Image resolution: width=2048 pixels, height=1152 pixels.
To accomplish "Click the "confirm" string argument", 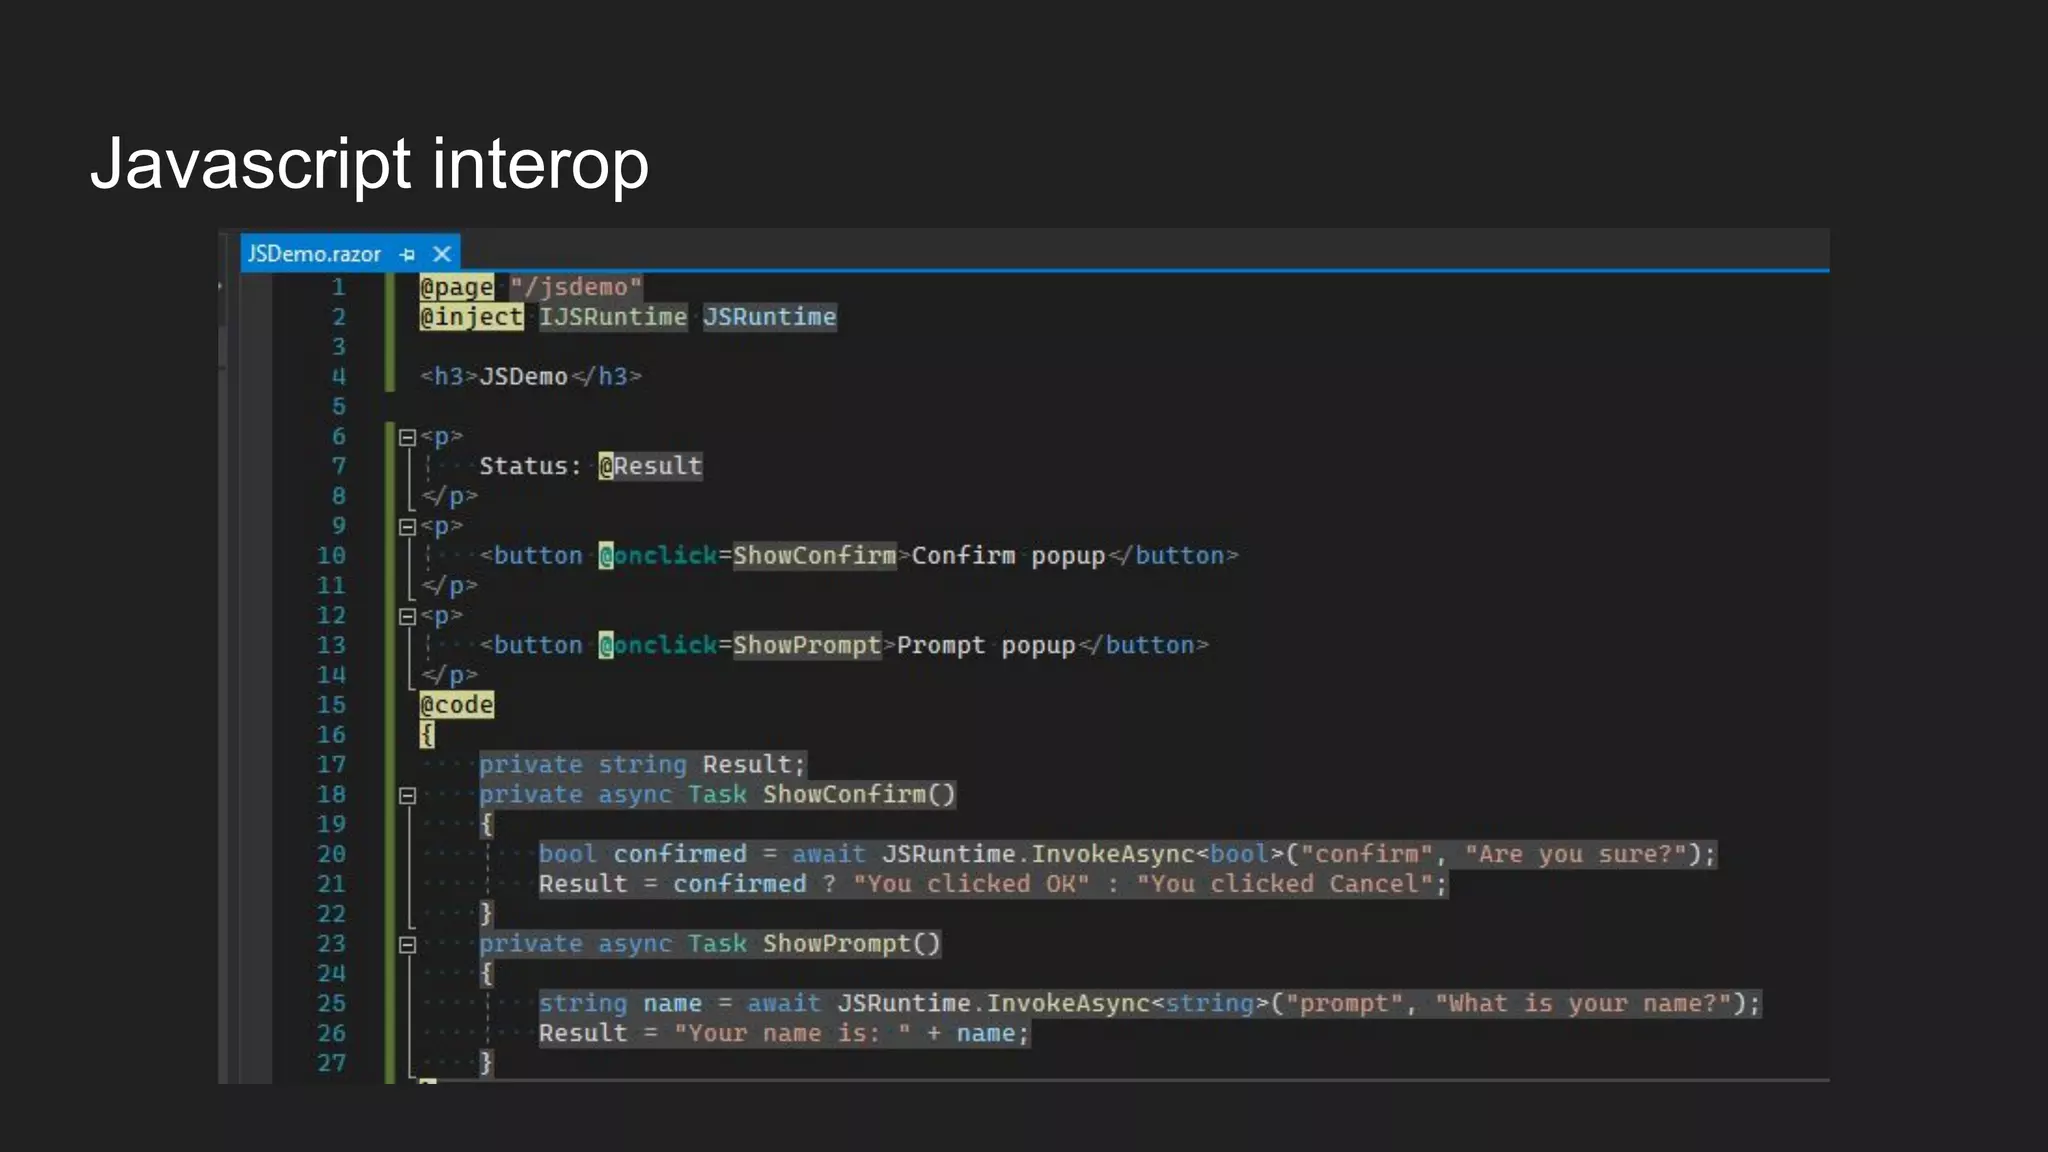I will click(x=1367, y=855).
